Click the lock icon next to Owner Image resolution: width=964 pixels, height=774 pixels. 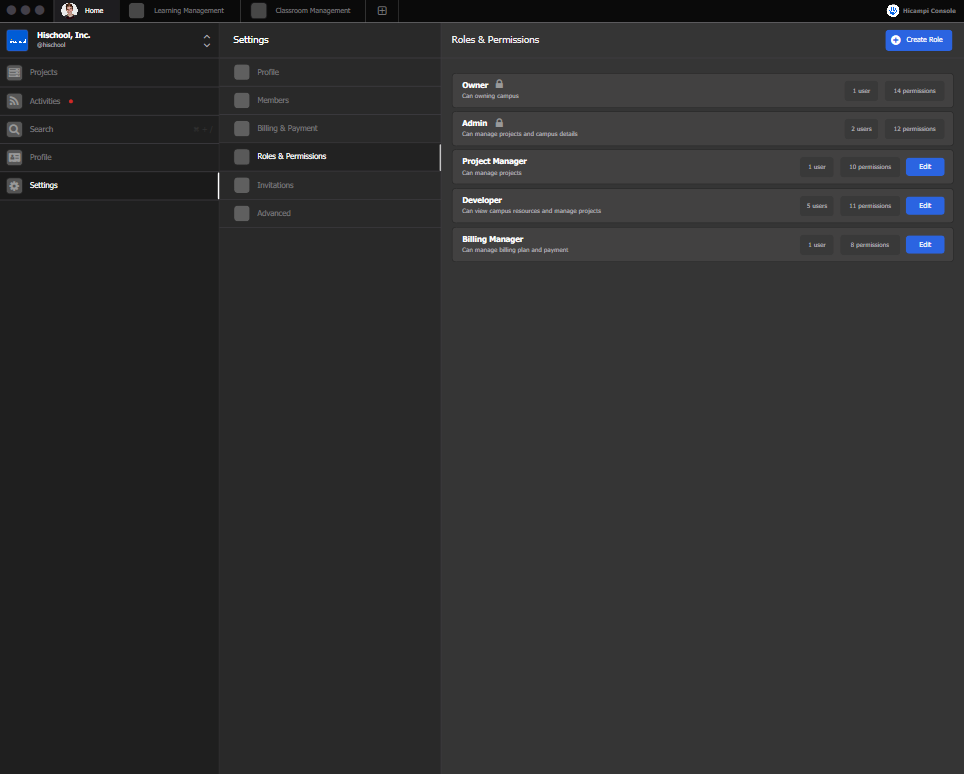(499, 84)
